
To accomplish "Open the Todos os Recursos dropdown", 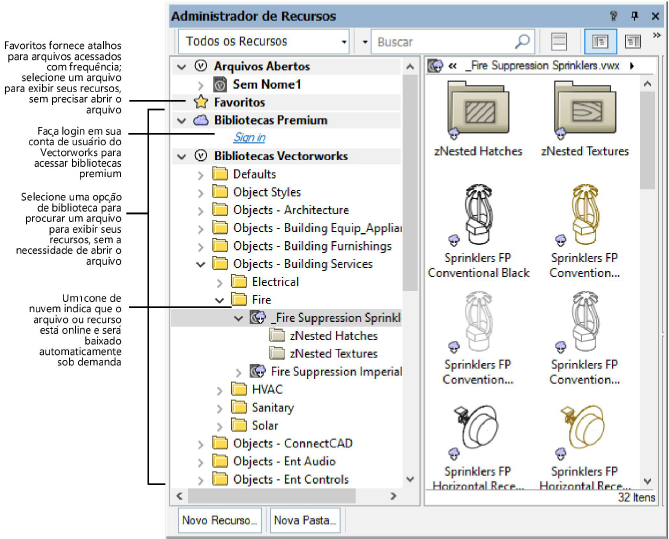I will (264, 41).
